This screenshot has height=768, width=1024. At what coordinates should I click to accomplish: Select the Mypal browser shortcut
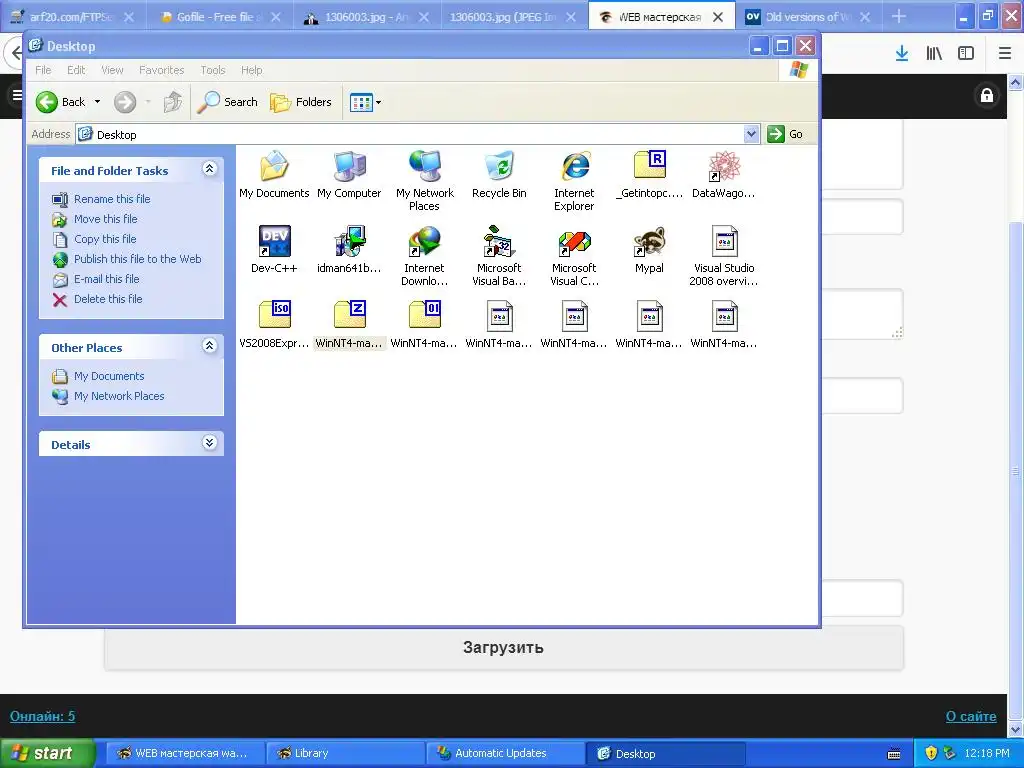(649, 249)
